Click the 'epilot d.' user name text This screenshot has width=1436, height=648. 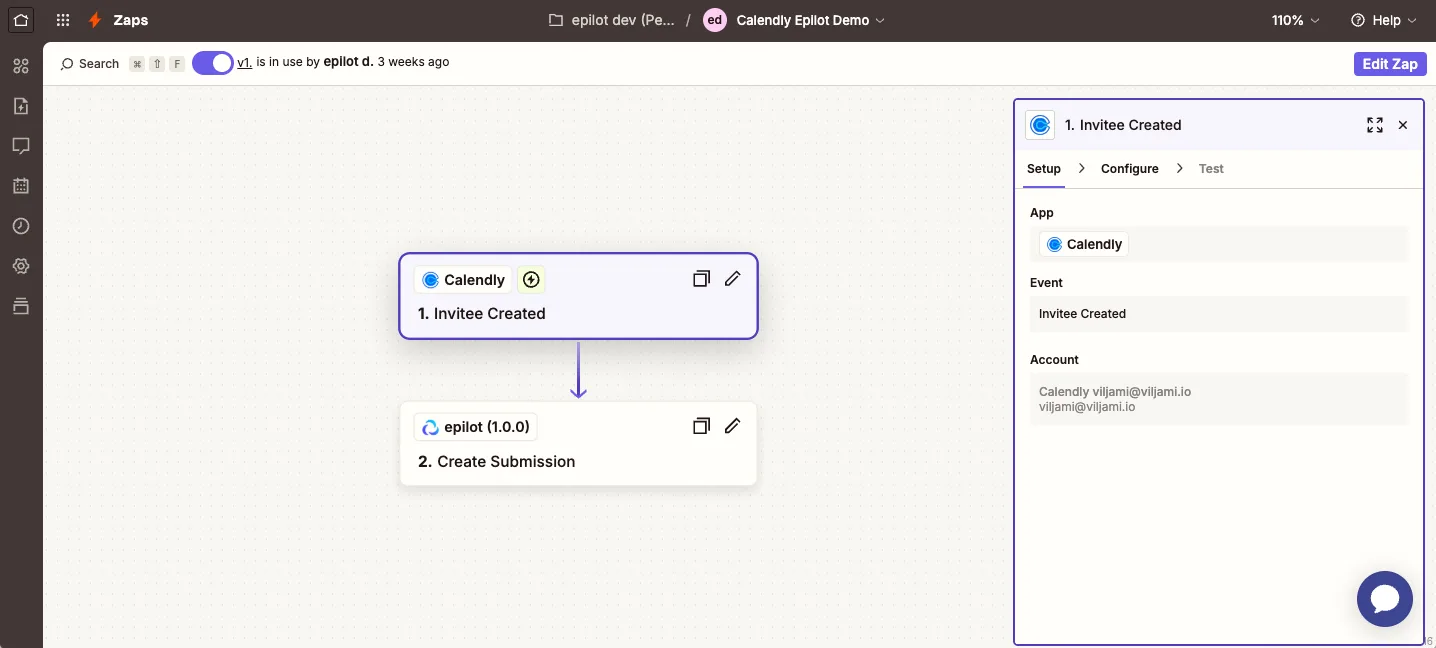point(348,62)
